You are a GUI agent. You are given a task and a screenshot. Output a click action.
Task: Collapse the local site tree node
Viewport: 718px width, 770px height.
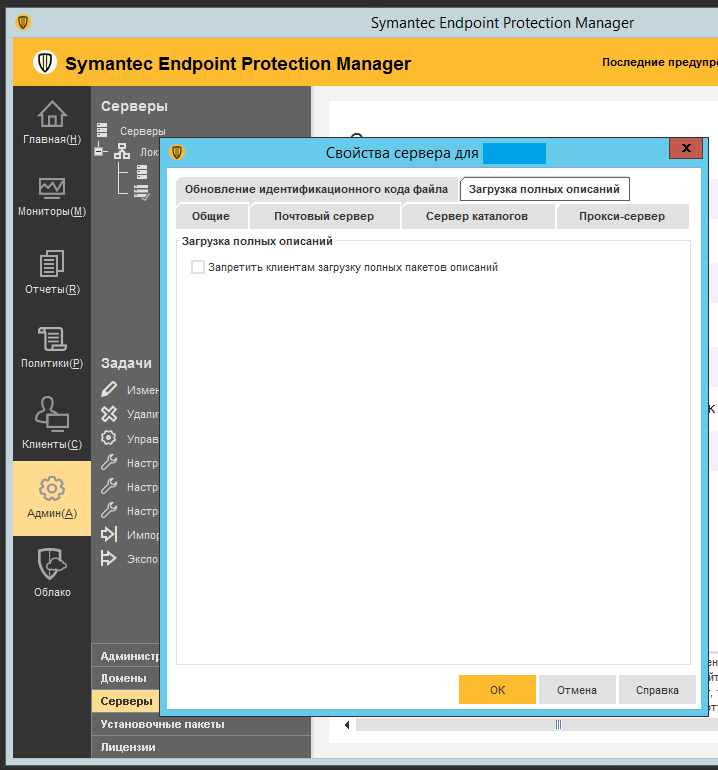coord(100,151)
